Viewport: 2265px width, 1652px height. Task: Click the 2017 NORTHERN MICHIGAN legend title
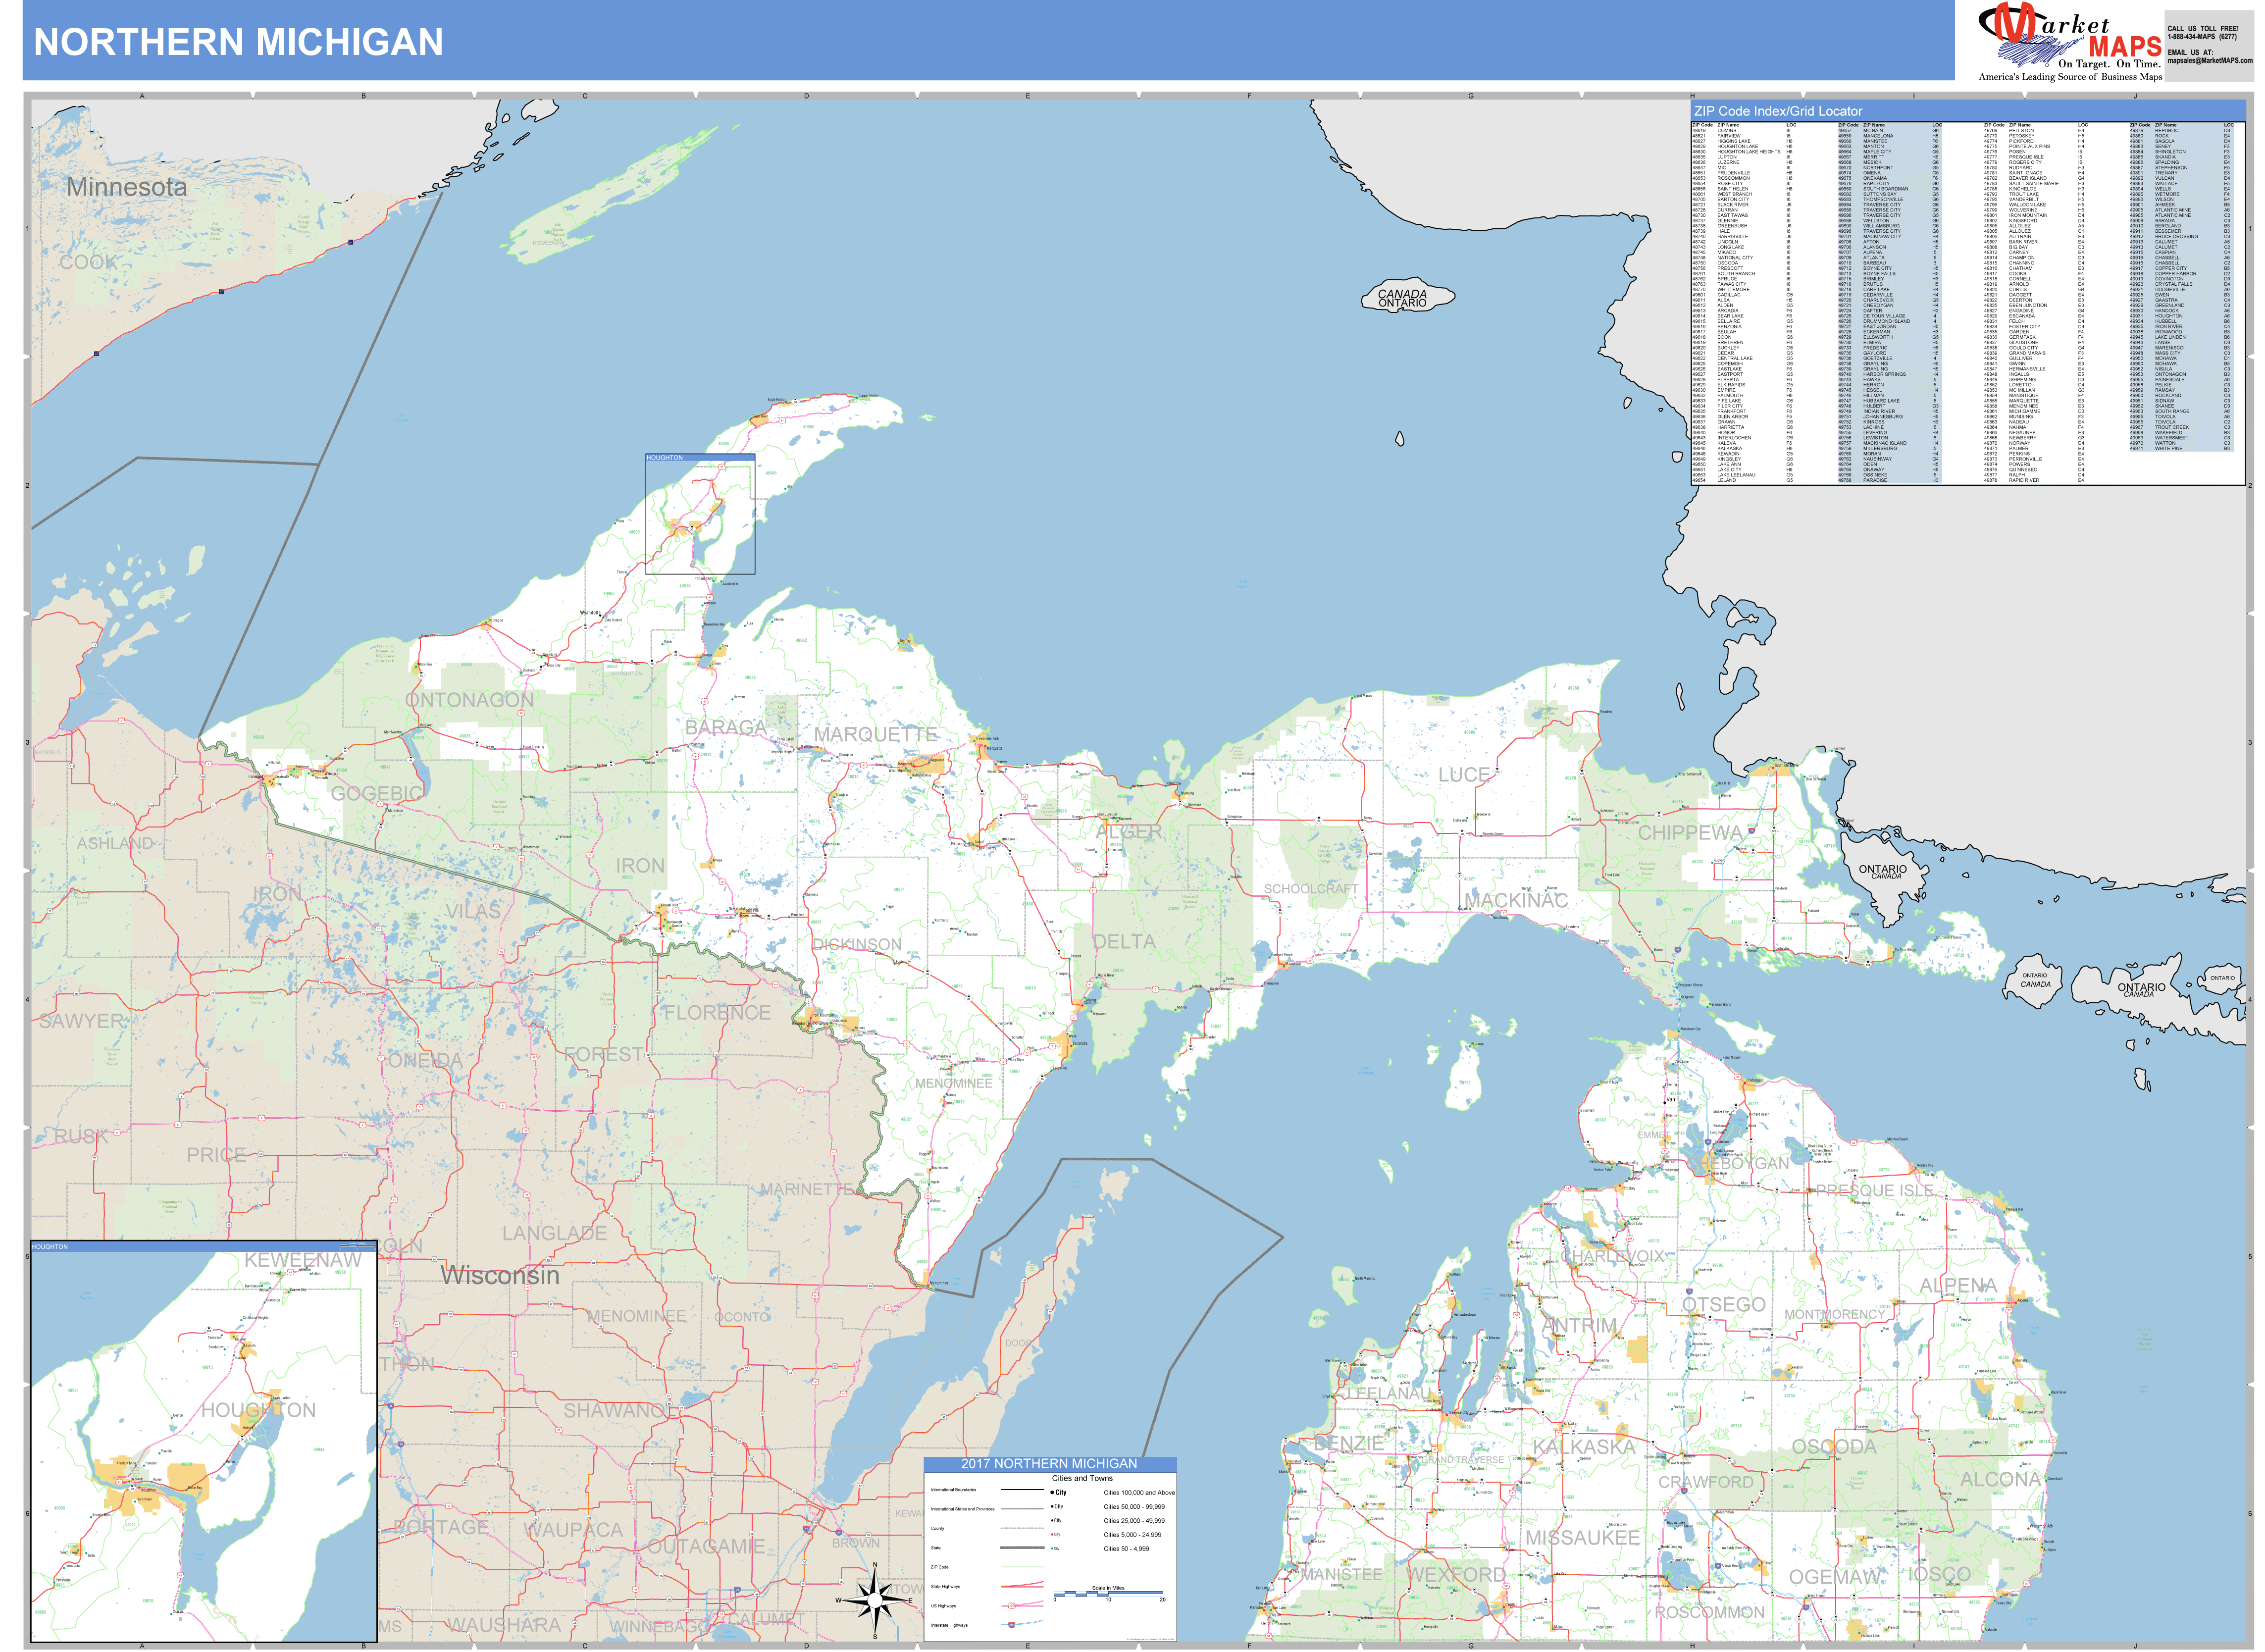(1049, 1463)
